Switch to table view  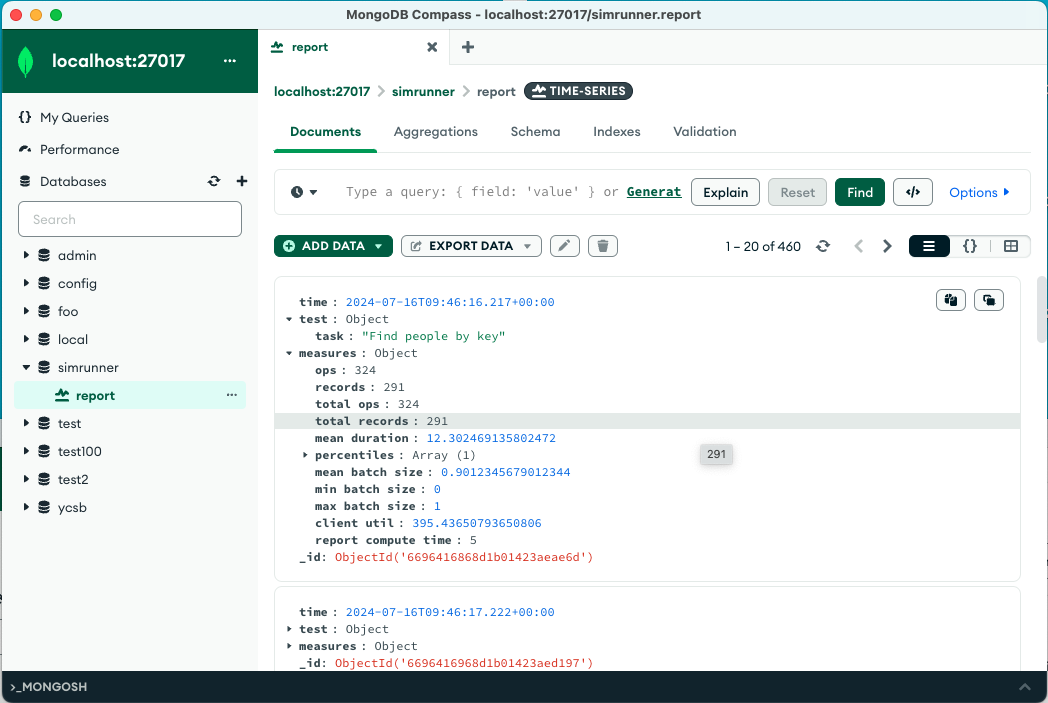tap(1010, 246)
